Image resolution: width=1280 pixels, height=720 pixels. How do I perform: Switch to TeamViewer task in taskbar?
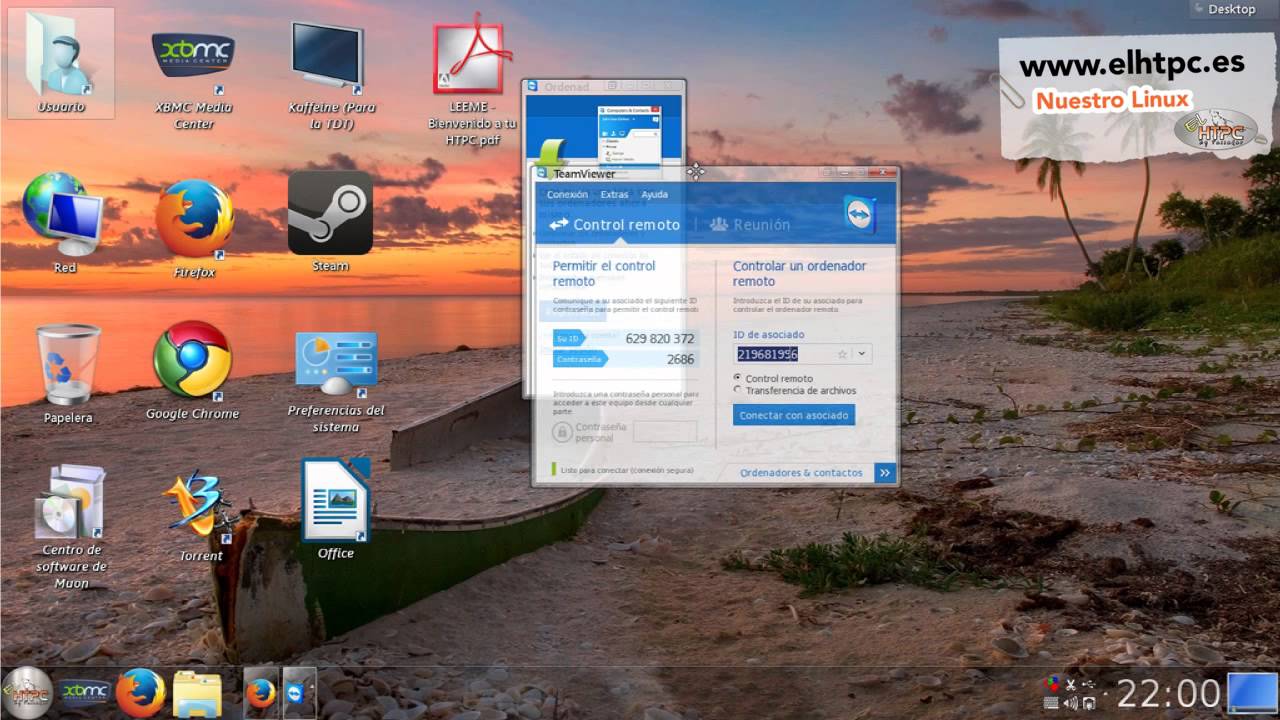click(x=299, y=692)
